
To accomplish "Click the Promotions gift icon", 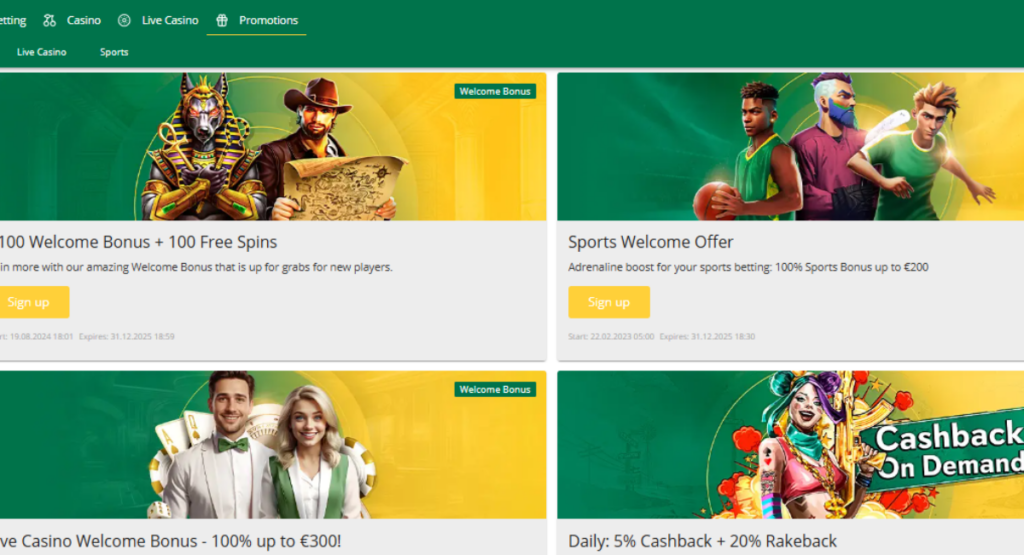I will 222,20.
